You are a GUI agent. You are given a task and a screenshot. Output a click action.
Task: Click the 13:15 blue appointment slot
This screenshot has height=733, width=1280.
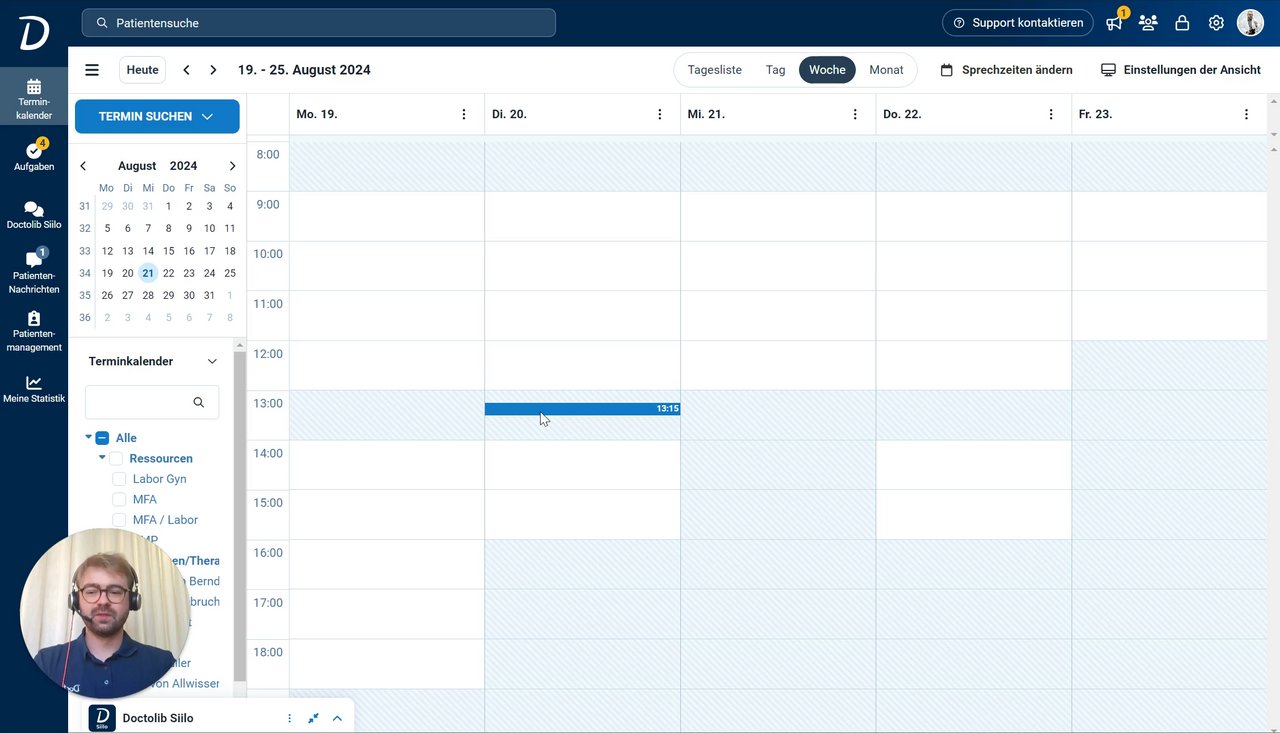[x=582, y=409]
